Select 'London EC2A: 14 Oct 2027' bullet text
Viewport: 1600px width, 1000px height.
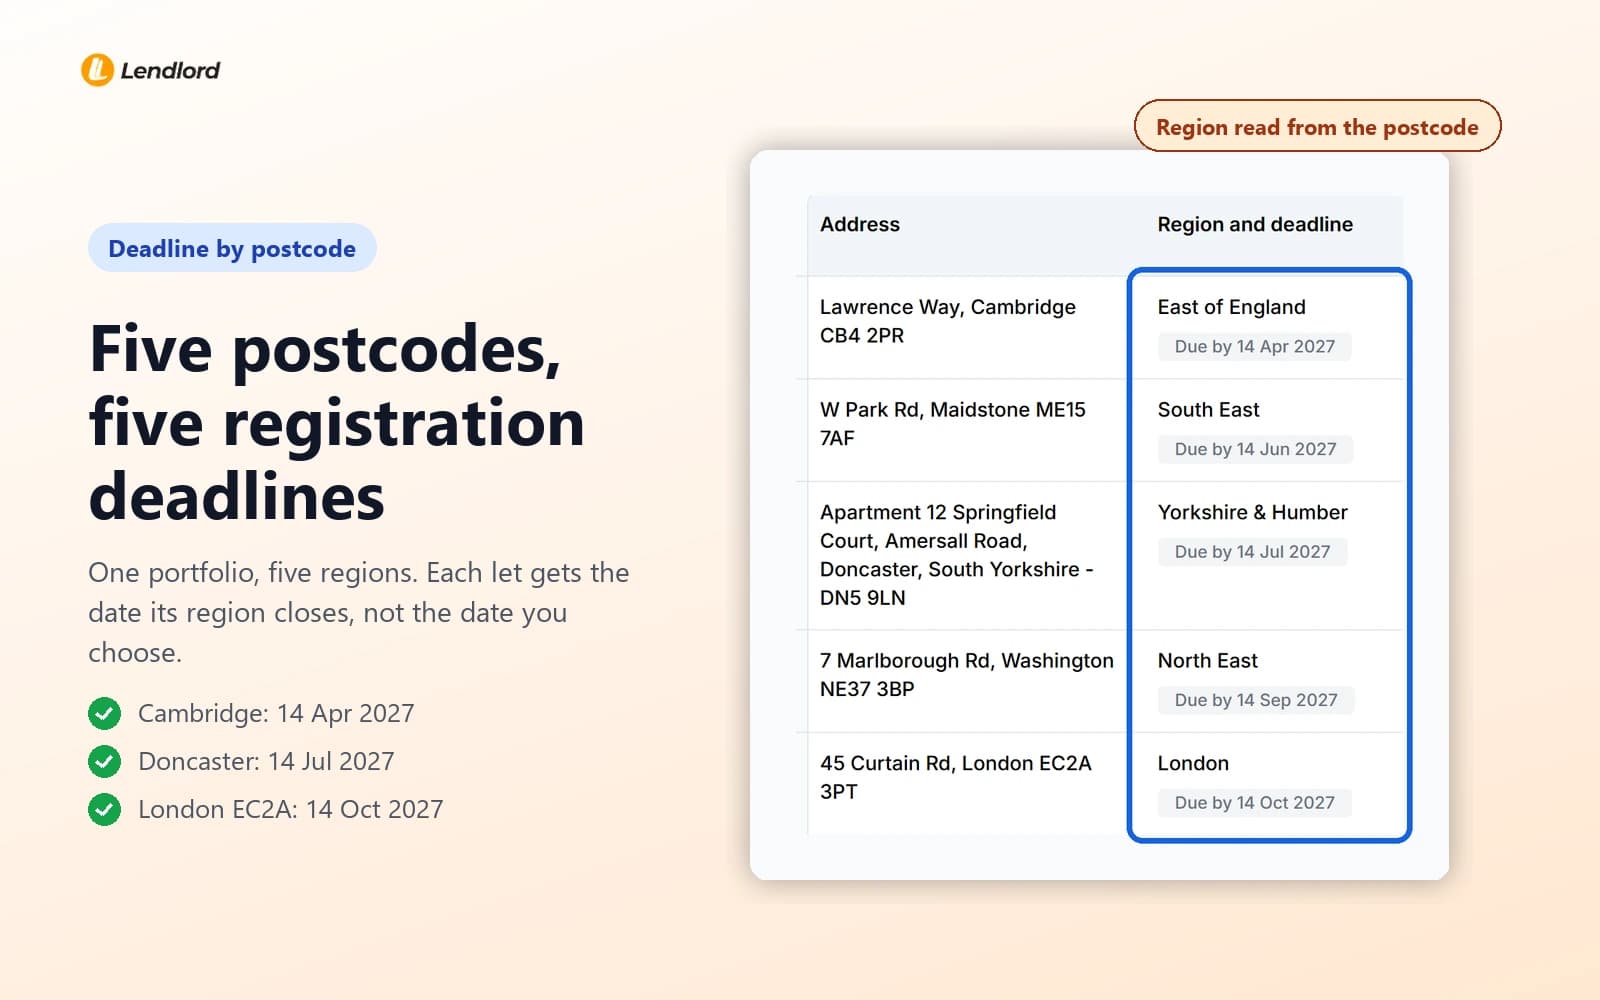pos(290,809)
